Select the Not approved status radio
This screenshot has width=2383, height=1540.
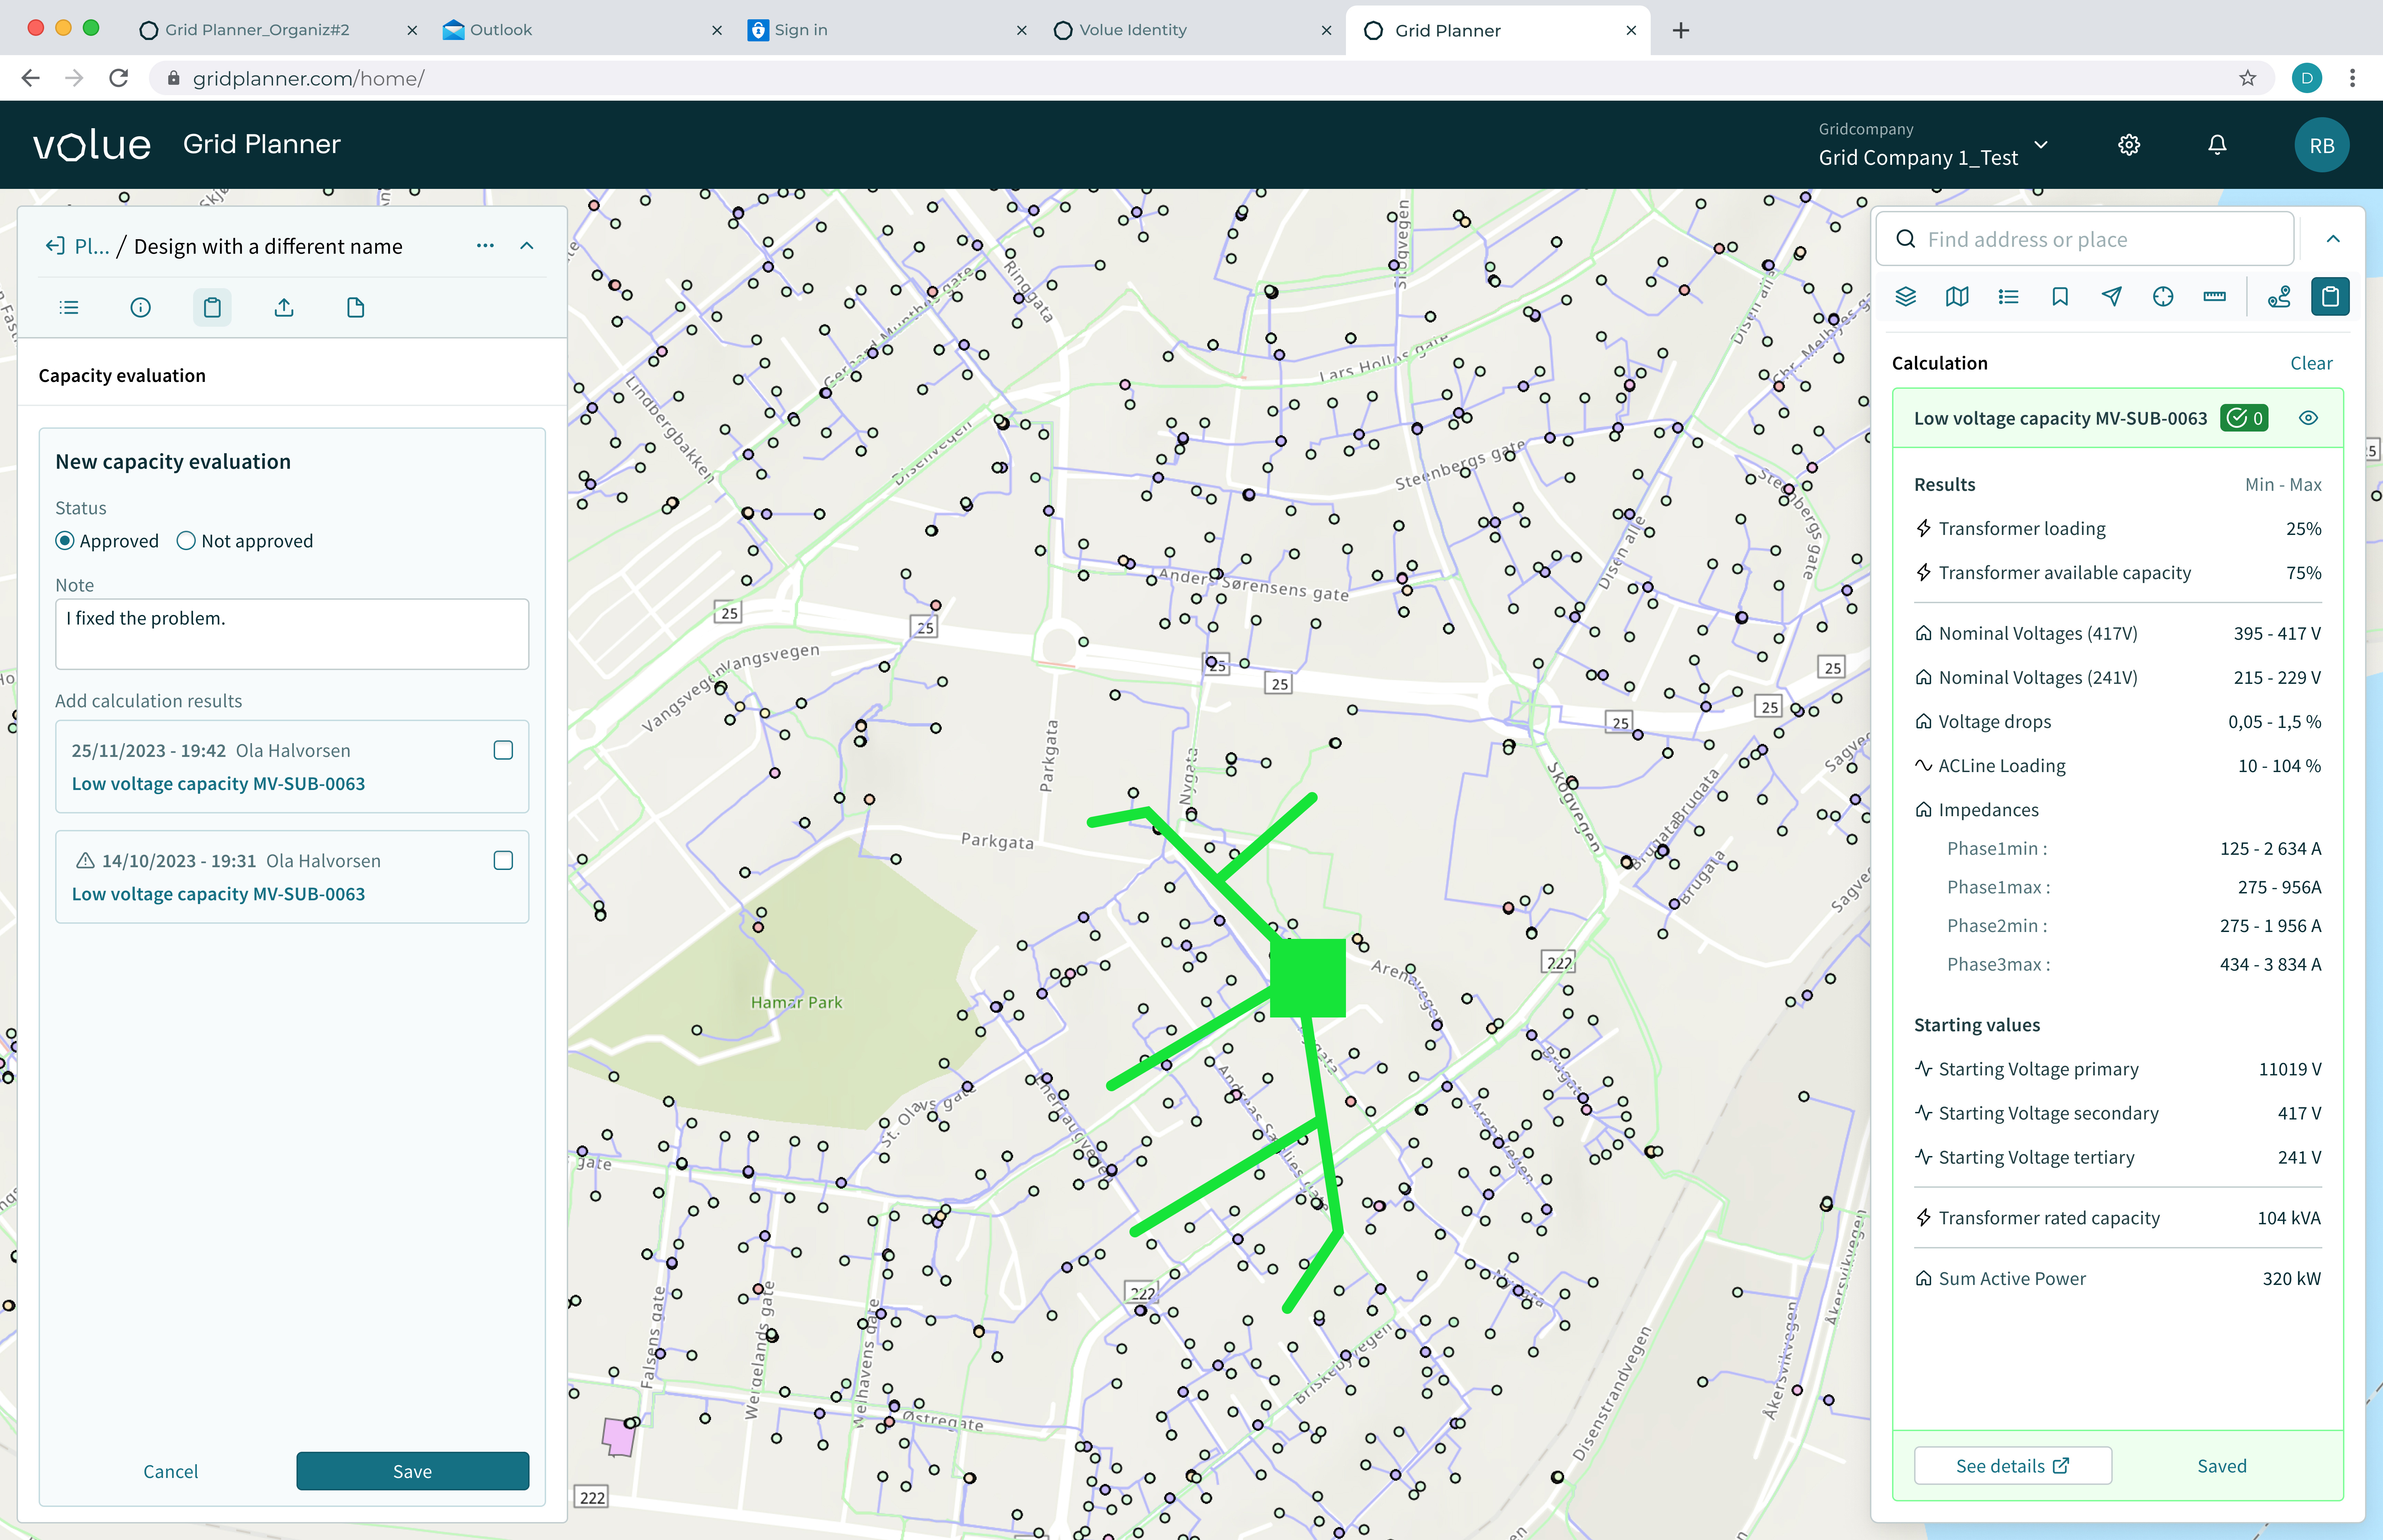[186, 541]
